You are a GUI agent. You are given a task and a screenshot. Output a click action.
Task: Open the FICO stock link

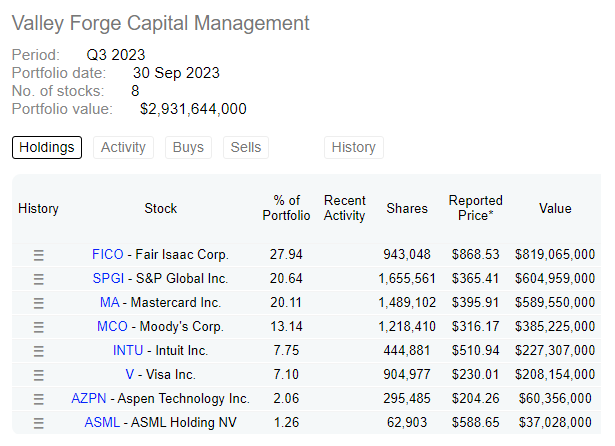coord(108,255)
